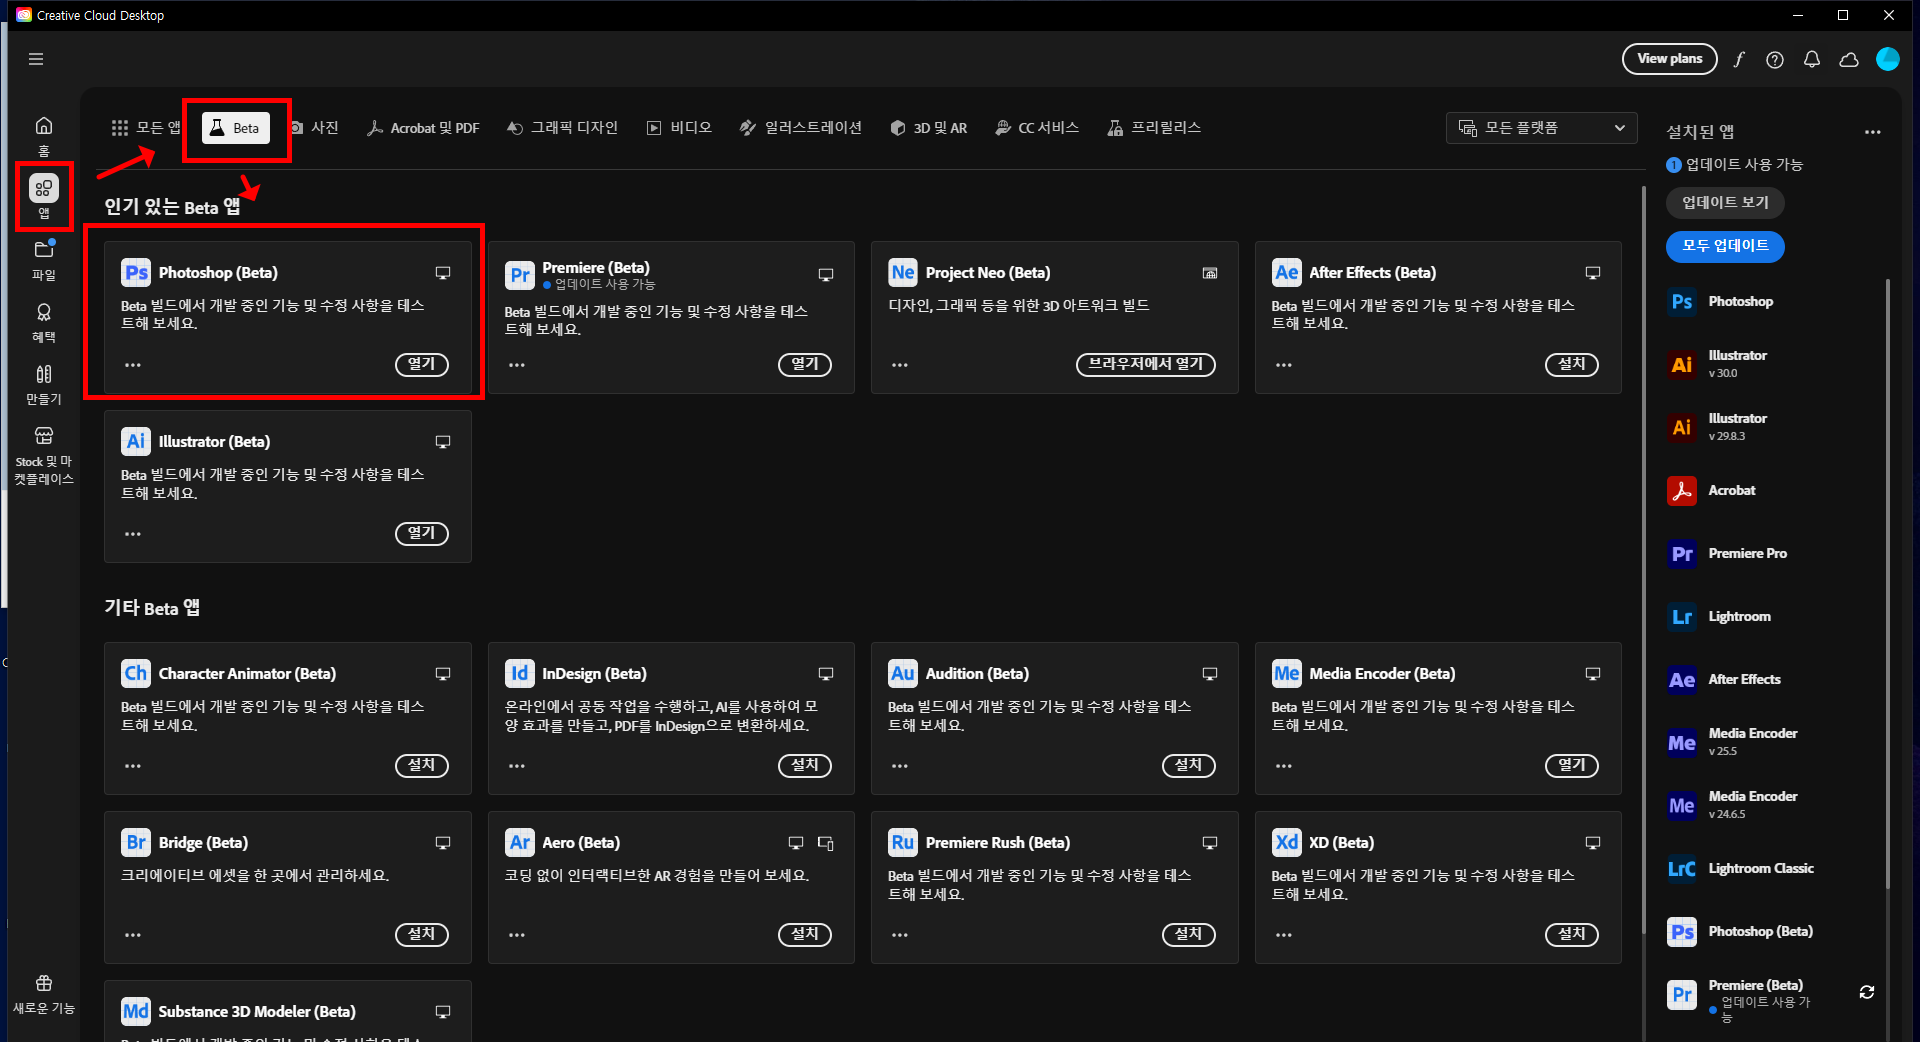The image size is (1920, 1042).
Task: Open the hamburger menu
Action: (x=36, y=59)
